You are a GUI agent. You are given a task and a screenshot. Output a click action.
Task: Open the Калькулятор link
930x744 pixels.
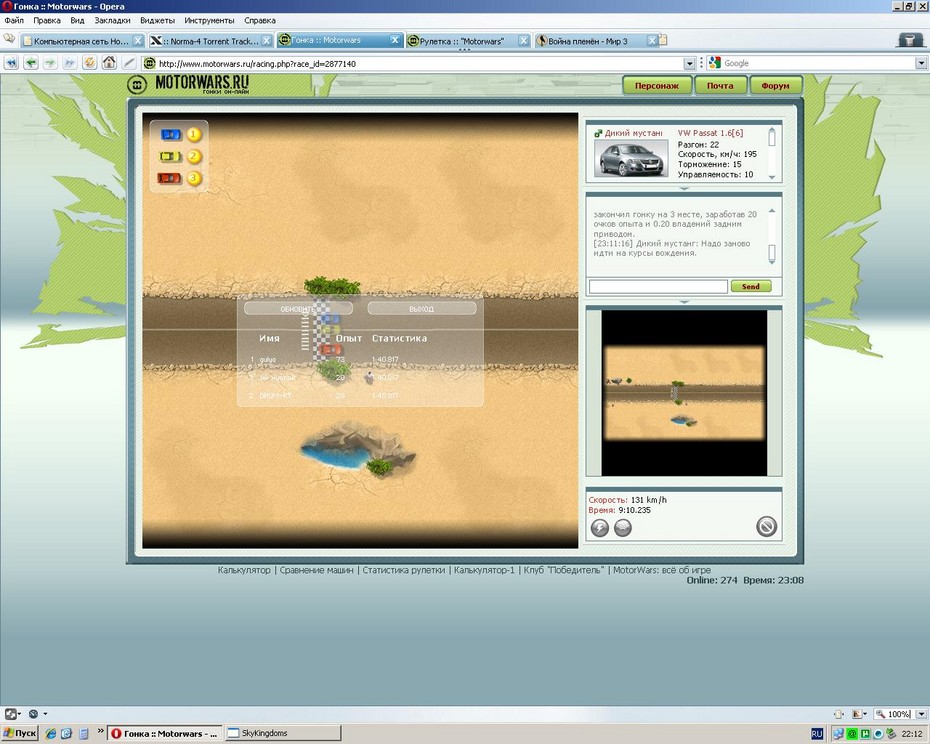click(x=244, y=570)
